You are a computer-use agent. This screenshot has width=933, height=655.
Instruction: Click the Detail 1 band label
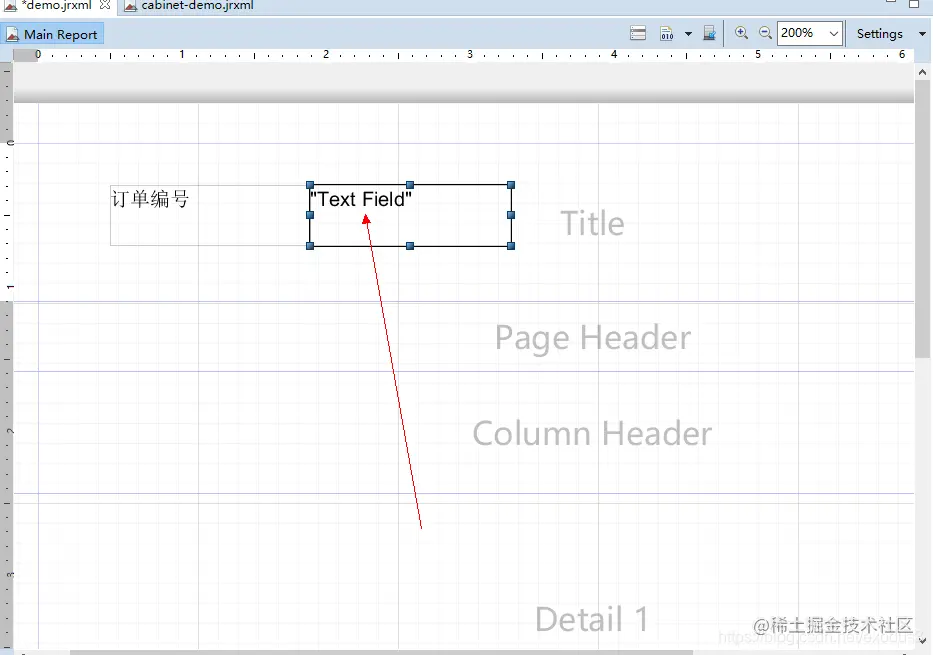pos(591,619)
